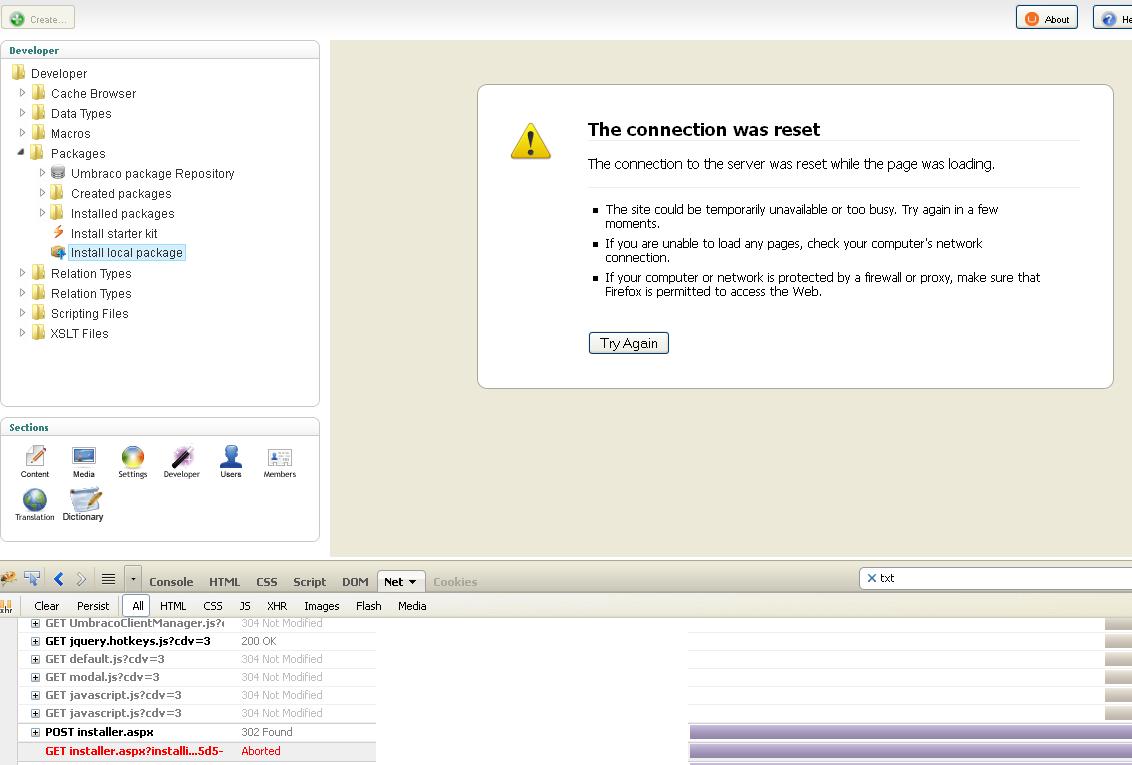Expand the POST installer.aspx request
Image resolution: width=1132 pixels, height=765 pixels.
pyautogui.click(x=35, y=732)
